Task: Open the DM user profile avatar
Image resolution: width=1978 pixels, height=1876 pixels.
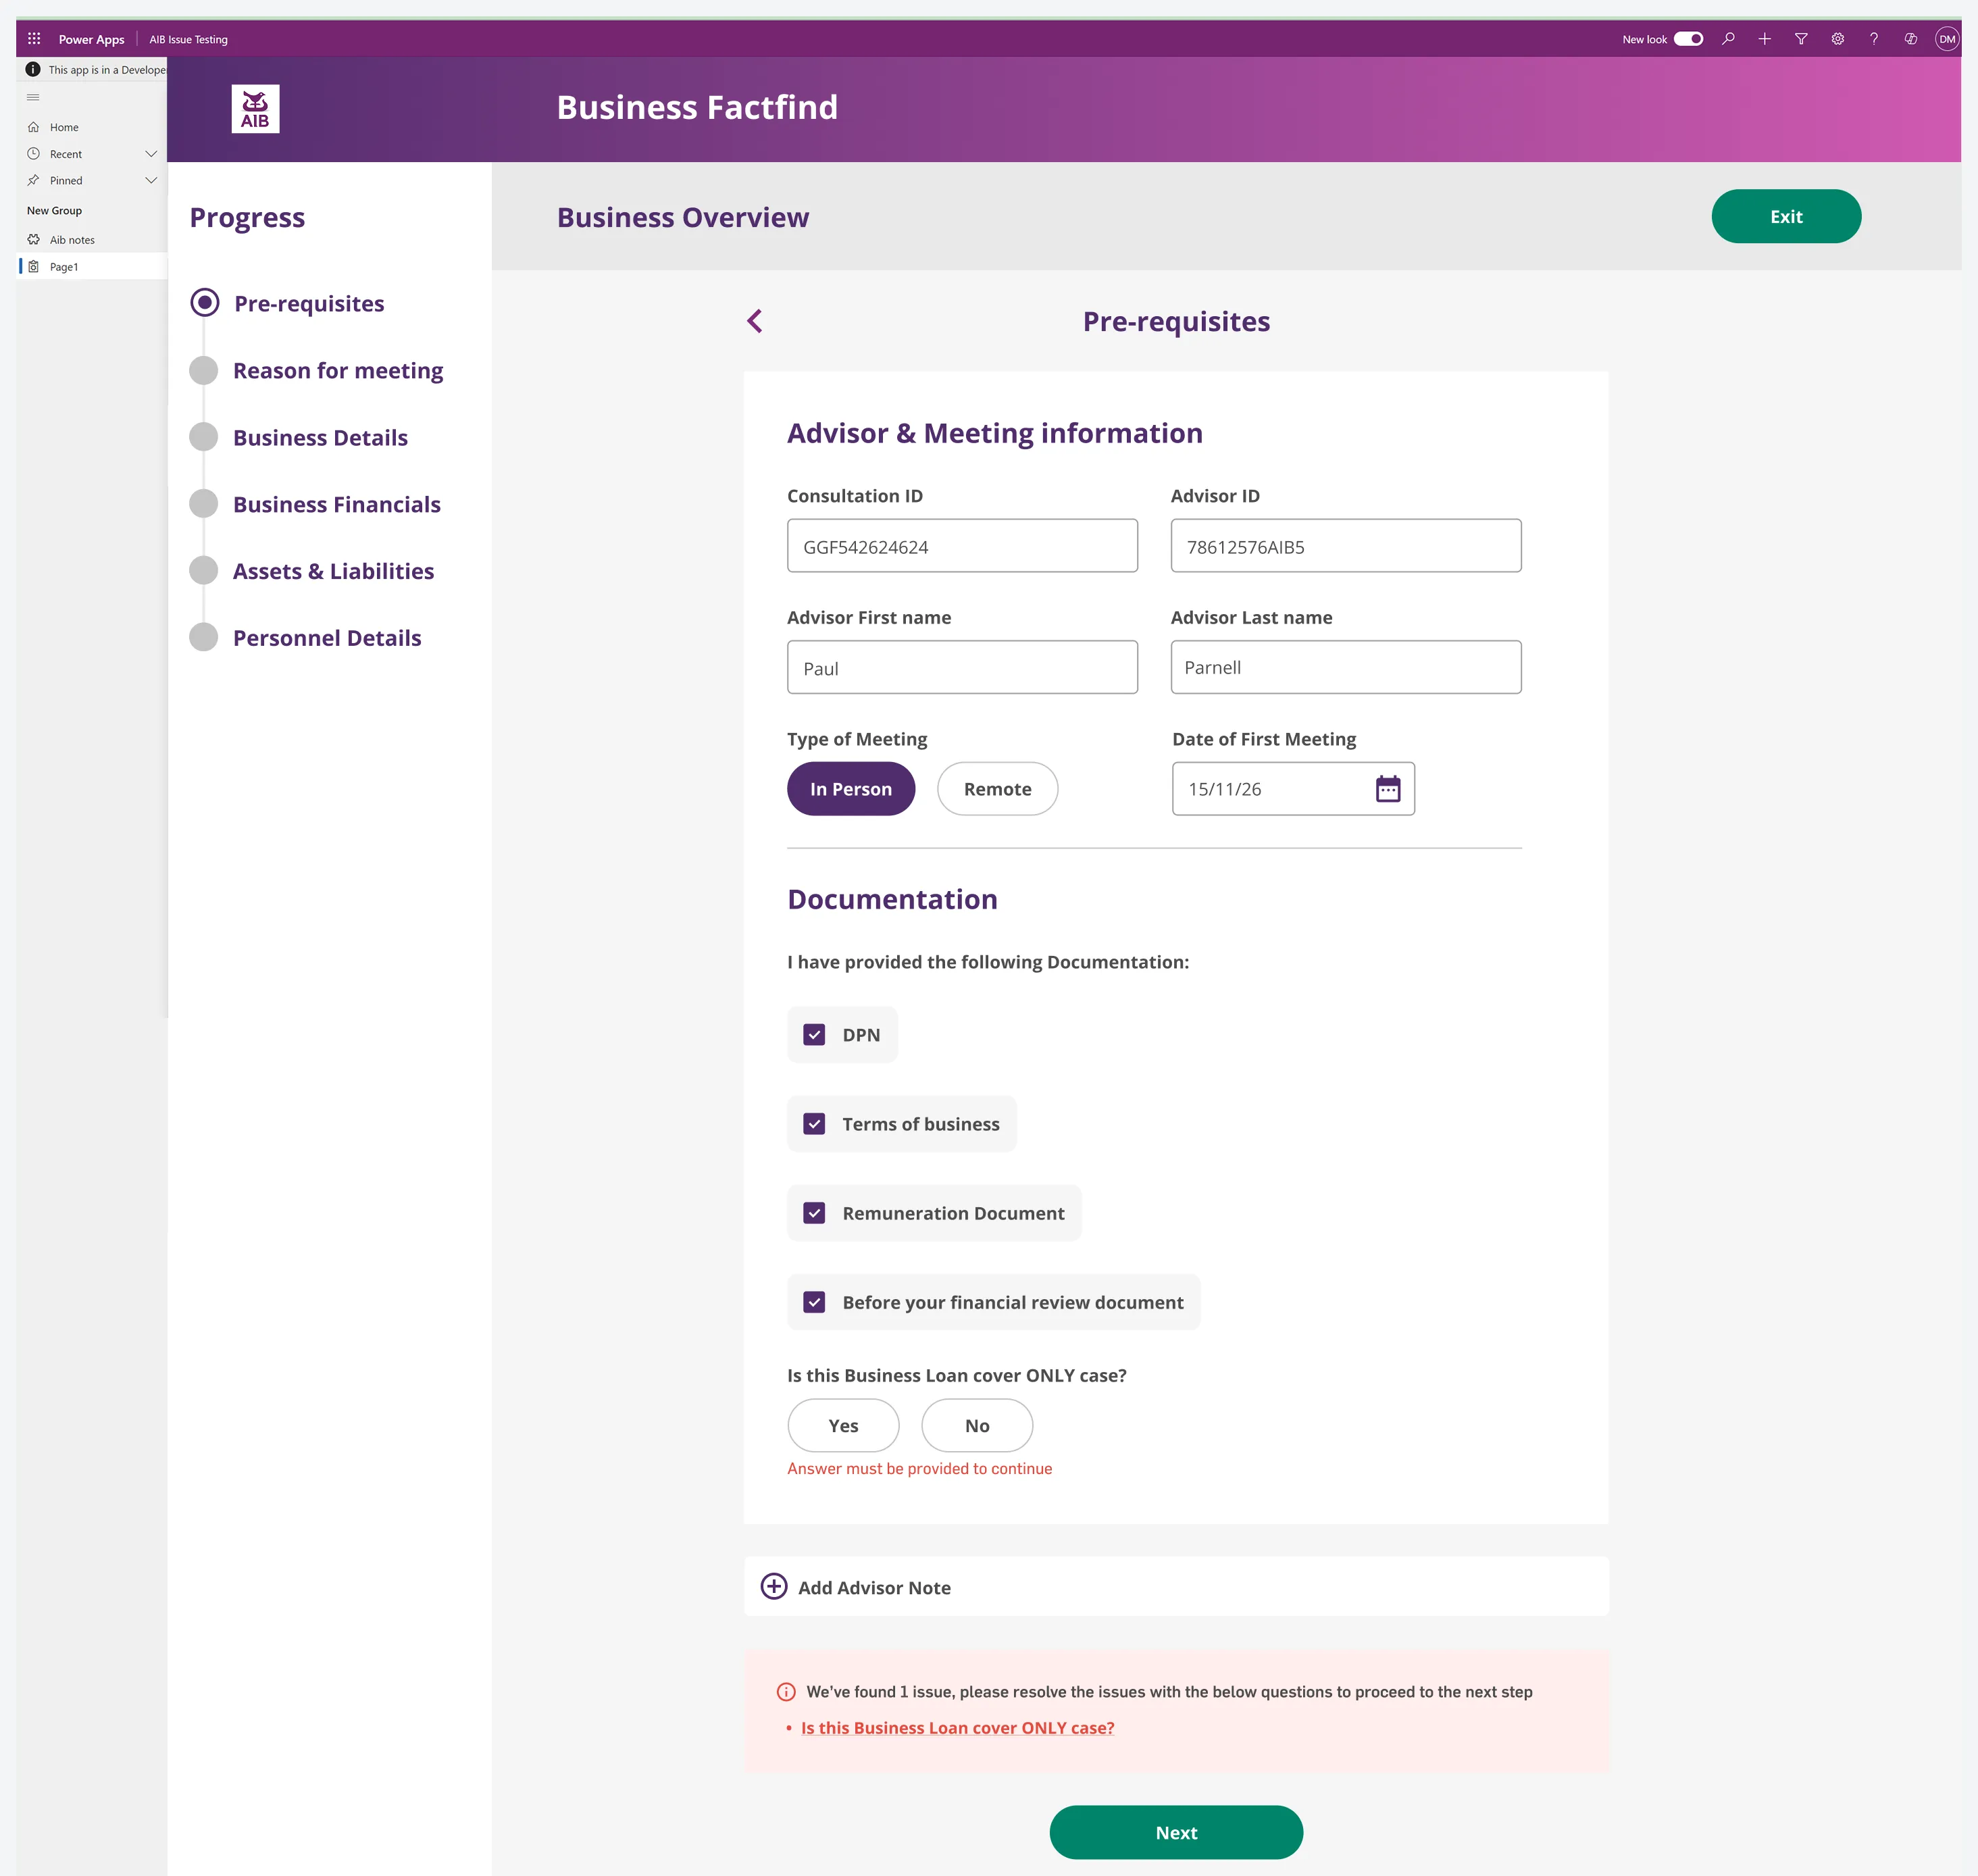Action: click(1947, 39)
